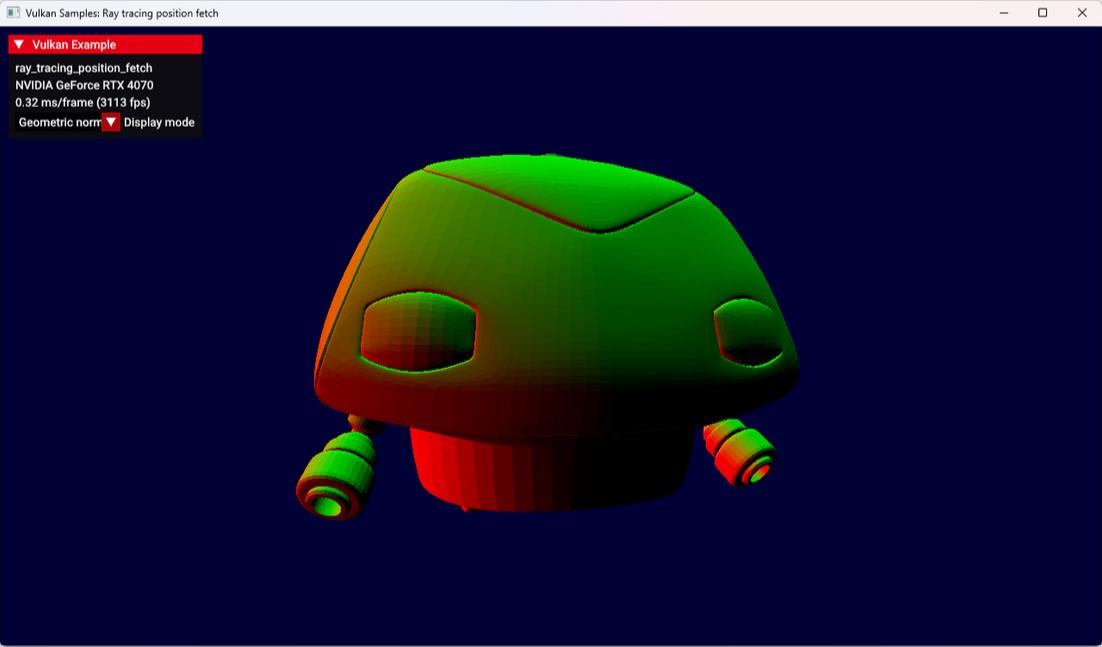
Task: Click the ms/frame fps counter text
Action: tap(82, 102)
